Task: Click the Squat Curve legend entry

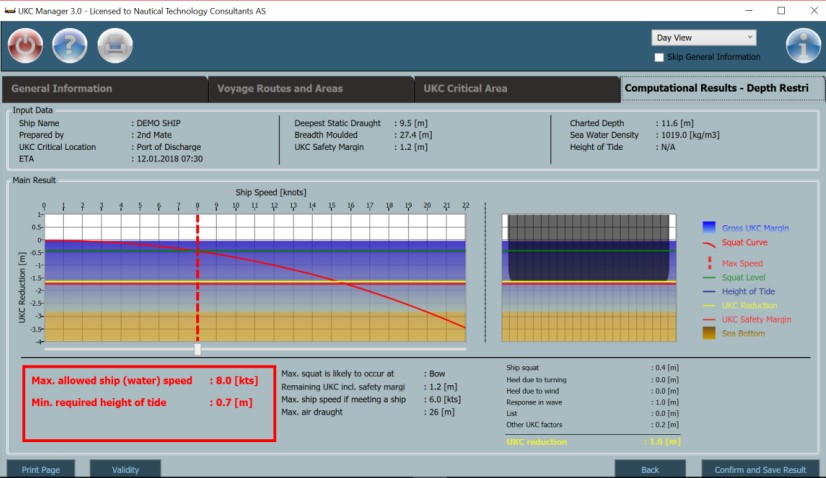Action: point(744,242)
